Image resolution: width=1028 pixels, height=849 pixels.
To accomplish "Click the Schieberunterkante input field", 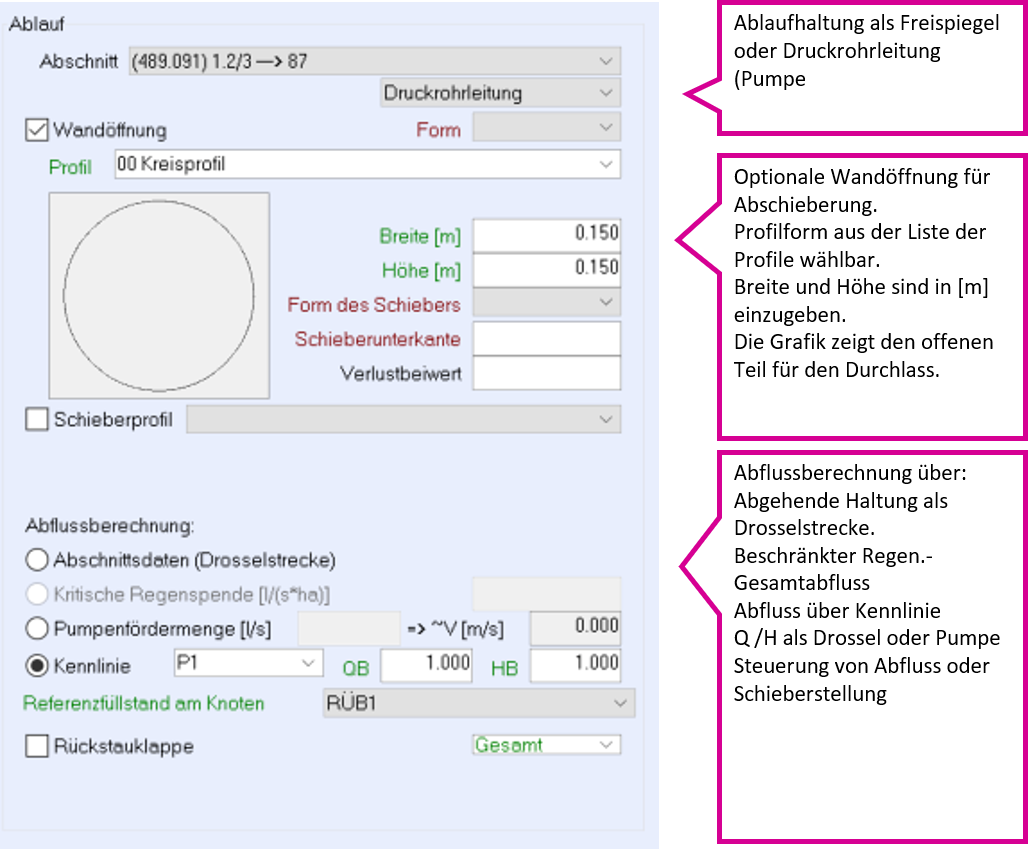I will coord(546,338).
